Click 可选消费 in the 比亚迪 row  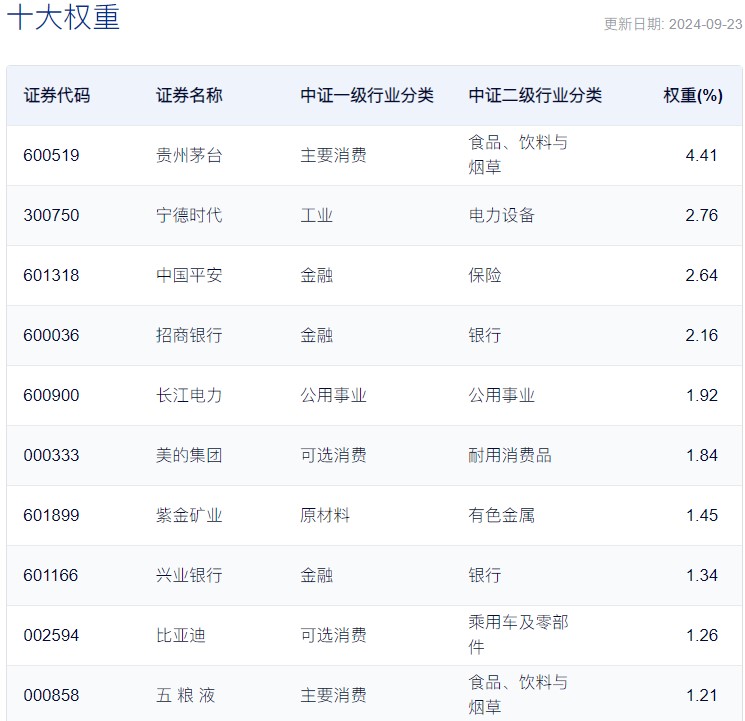(334, 635)
